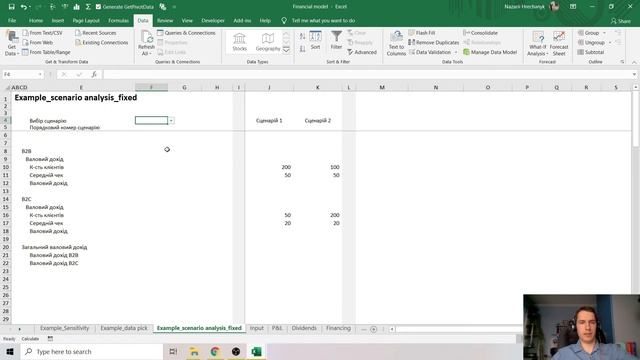Open the Input sheet tab
The height and width of the screenshot is (360, 640).
point(257,328)
